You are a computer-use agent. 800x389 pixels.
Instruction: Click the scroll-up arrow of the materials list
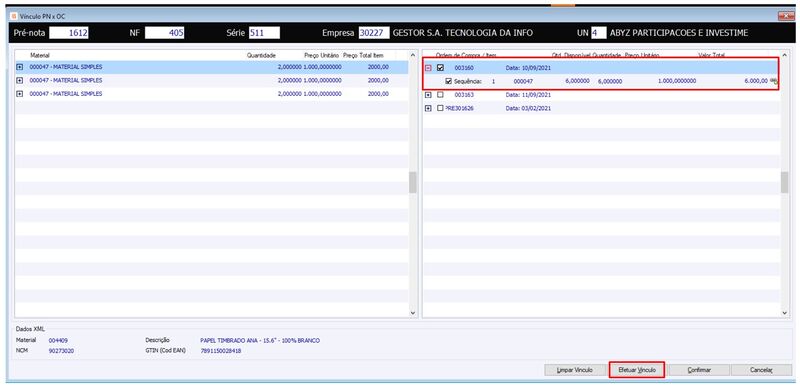click(413, 55)
